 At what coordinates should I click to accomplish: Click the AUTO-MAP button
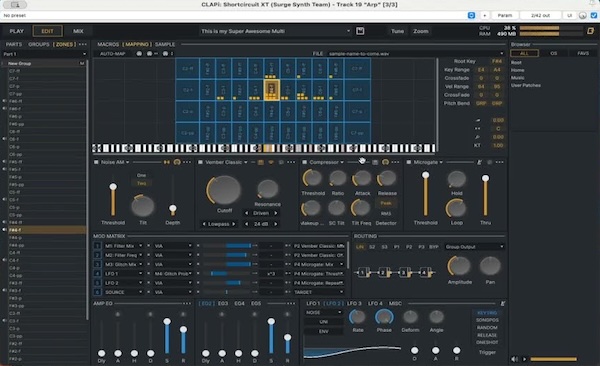click(112, 54)
